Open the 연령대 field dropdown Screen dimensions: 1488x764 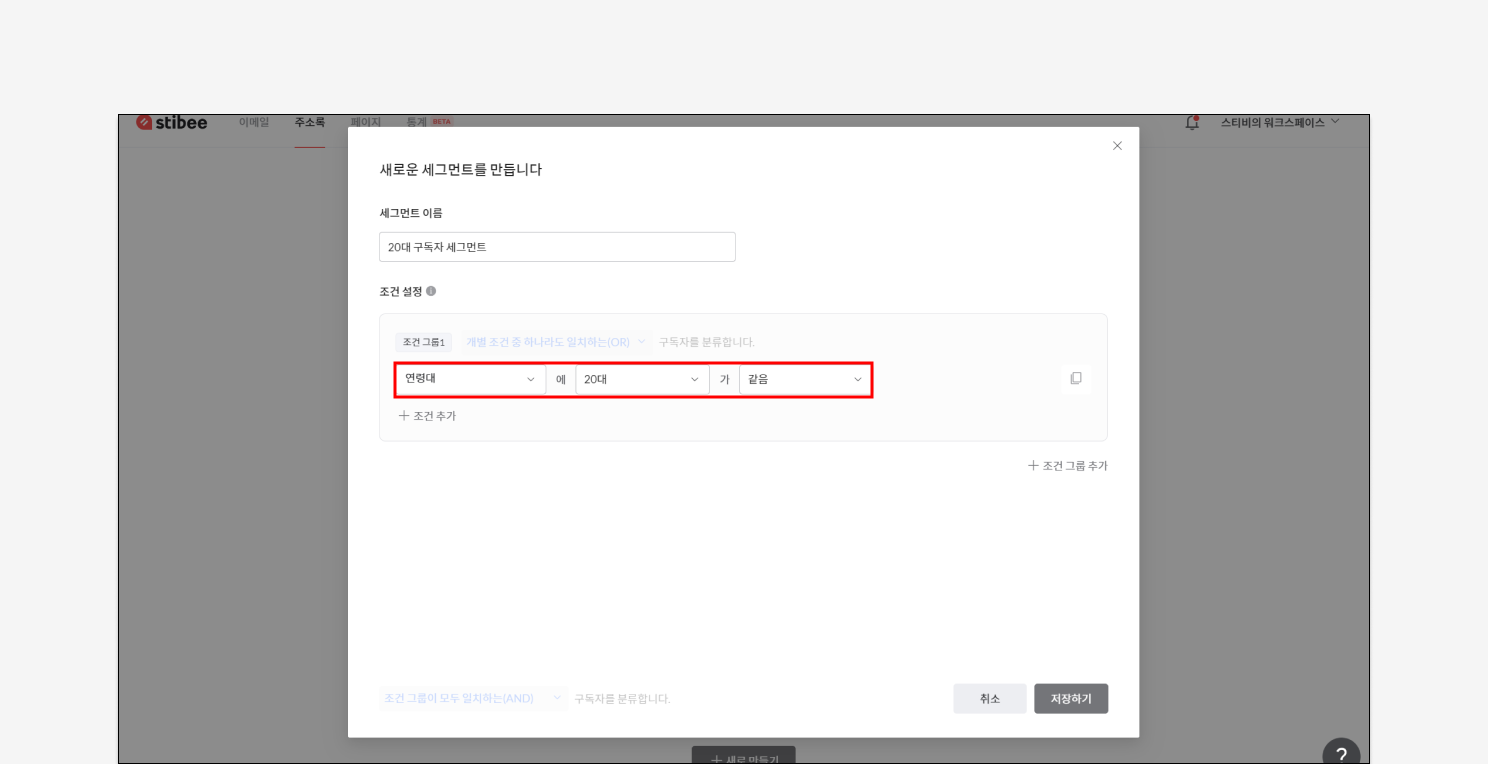click(x=470, y=379)
